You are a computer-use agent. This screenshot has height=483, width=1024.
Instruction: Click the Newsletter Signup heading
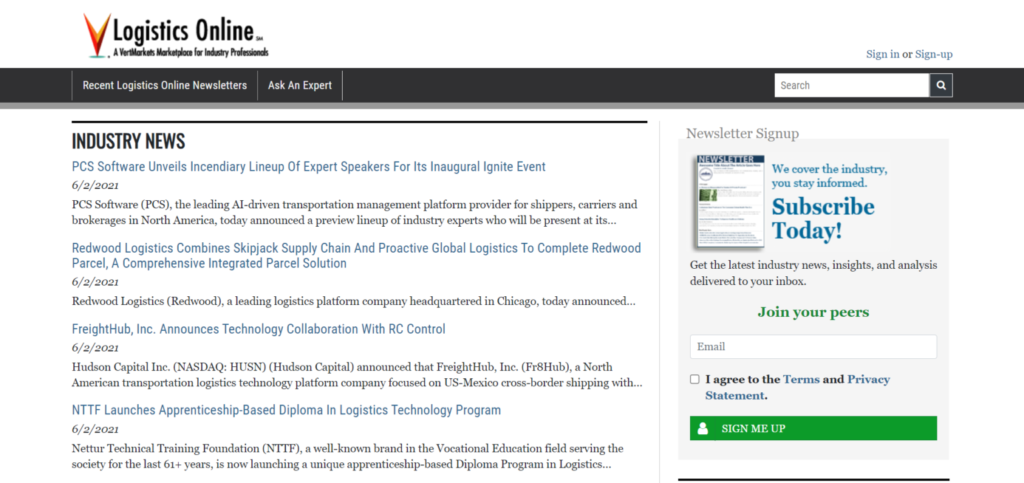point(743,133)
